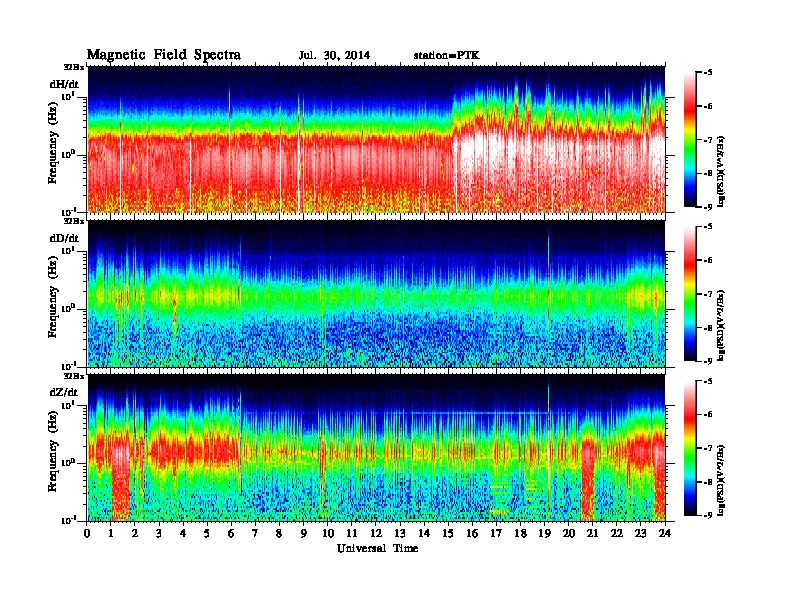792x612 pixels.
Task: Click the dD/dt spectrogram plot
Action: coord(376,293)
